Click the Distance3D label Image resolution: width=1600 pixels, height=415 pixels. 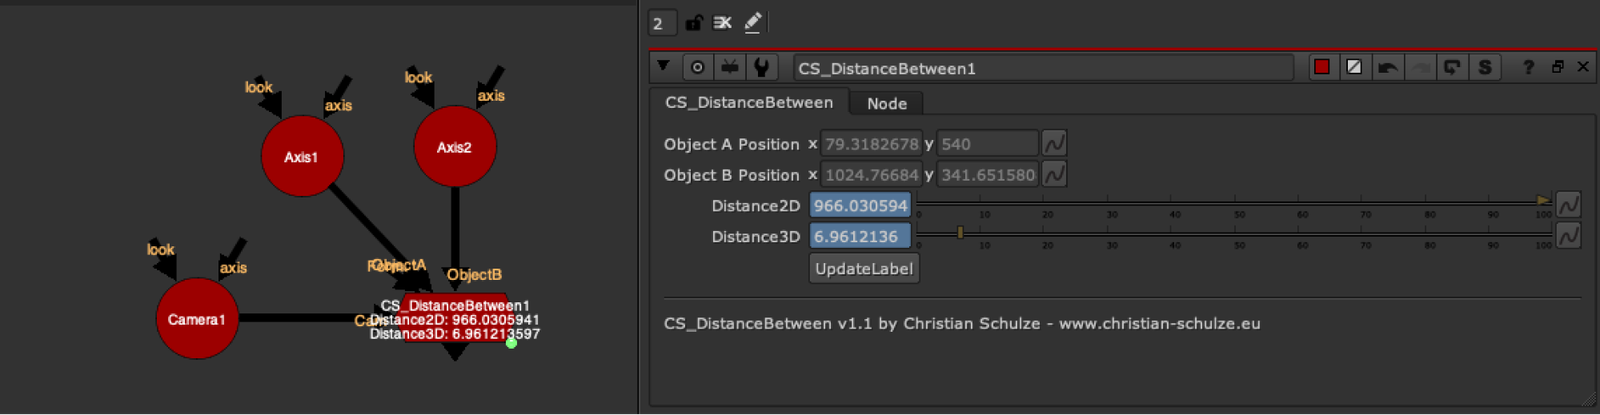click(x=756, y=237)
